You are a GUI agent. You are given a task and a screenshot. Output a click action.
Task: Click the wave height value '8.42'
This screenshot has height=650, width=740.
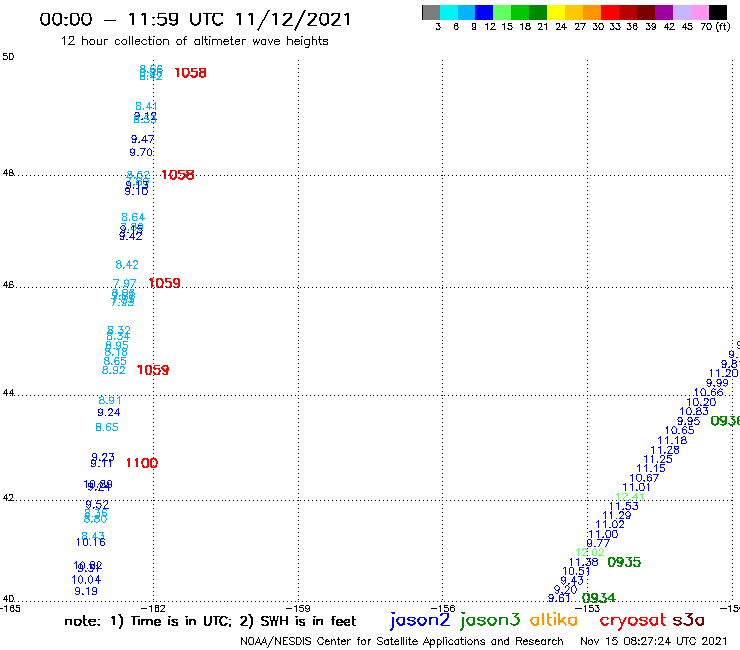click(127, 265)
